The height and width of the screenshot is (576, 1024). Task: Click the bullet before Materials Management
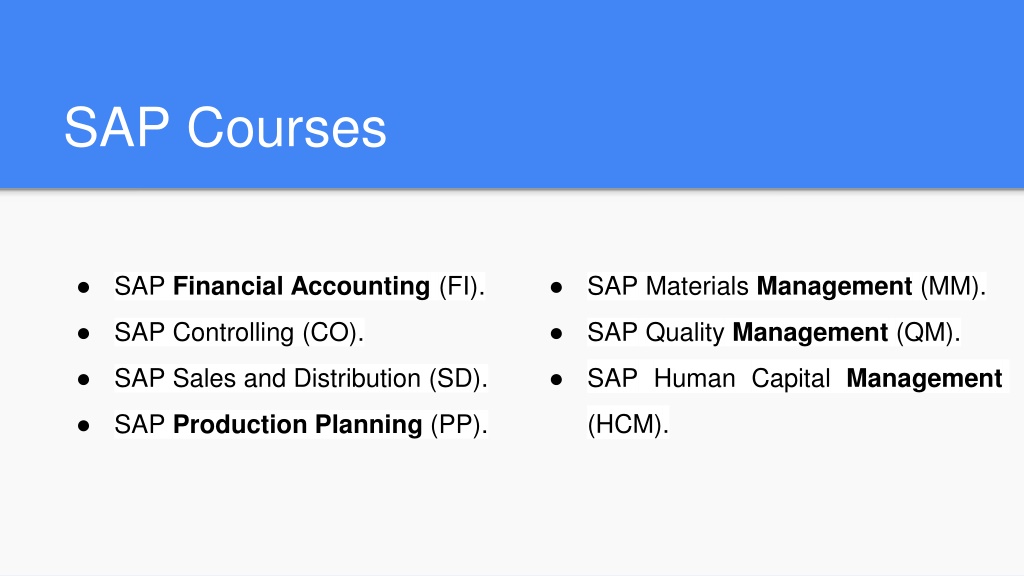(556, 287)
